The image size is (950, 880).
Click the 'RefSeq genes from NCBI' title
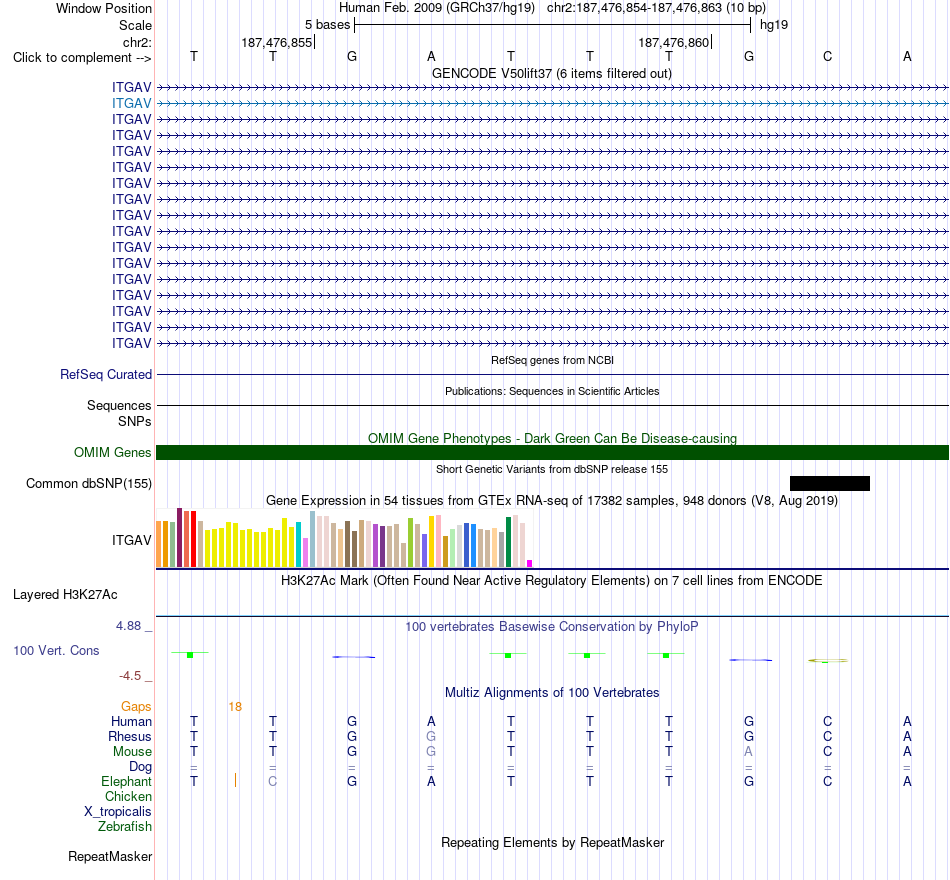point(553,360)
